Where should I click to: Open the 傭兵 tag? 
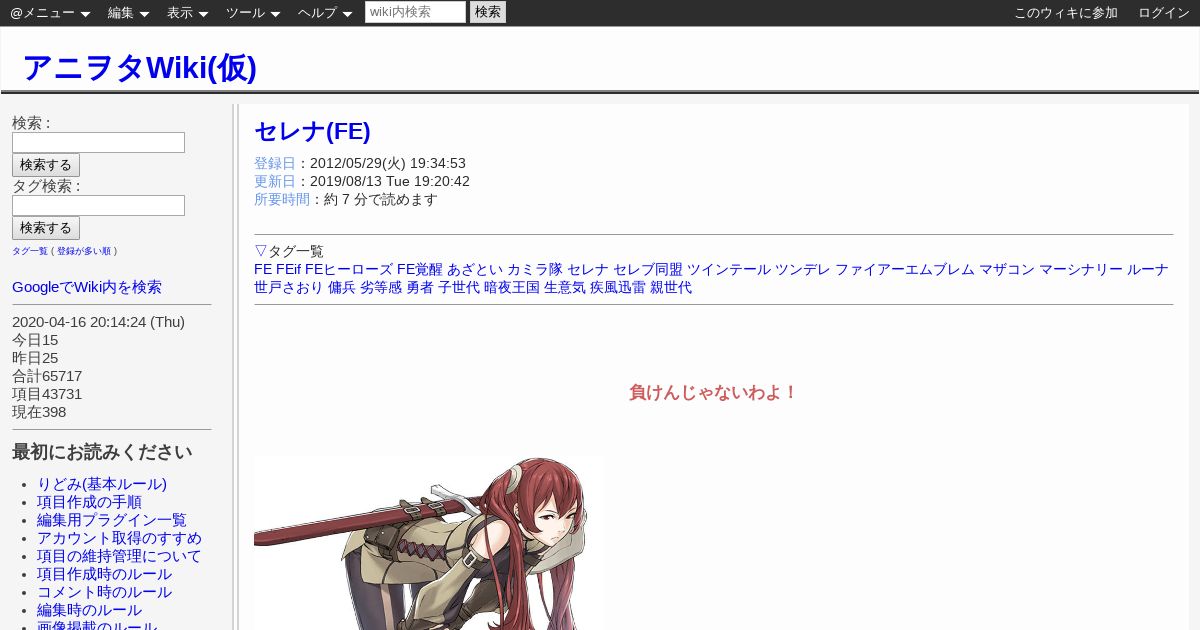click(x=342, y=287)
